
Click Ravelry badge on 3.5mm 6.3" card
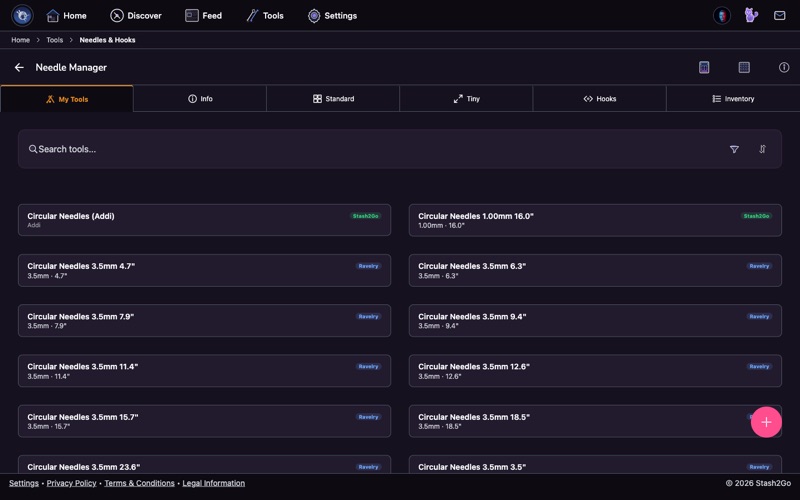click(x=759, y=266)
